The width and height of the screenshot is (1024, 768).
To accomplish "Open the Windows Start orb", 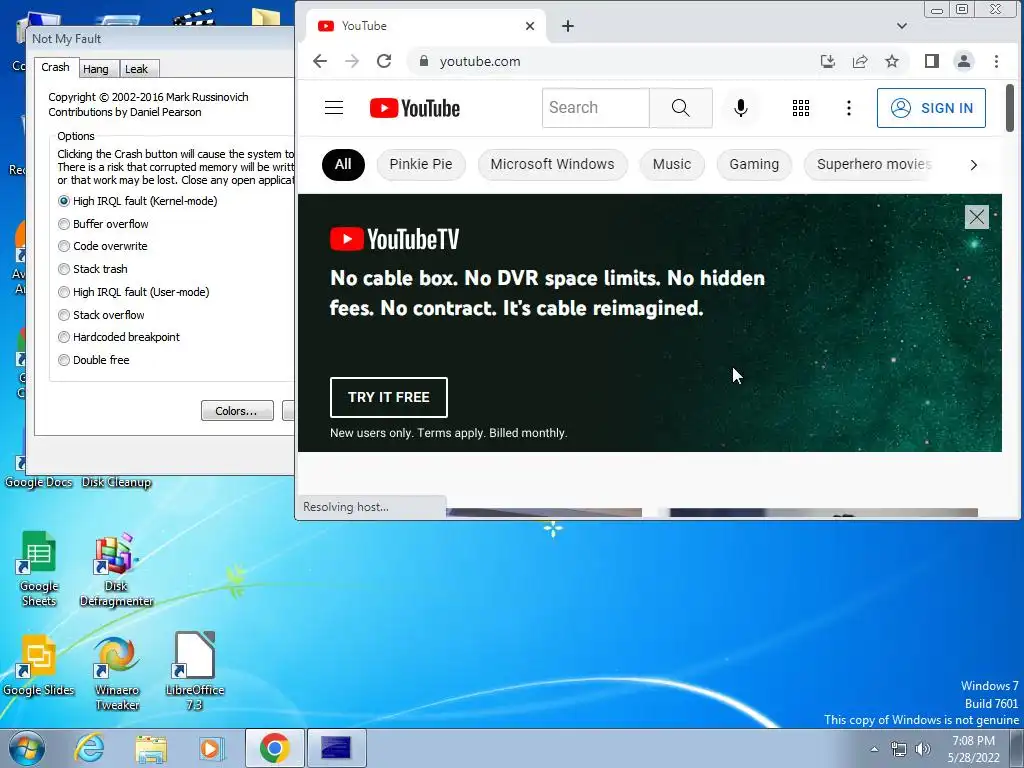I will tap(27, 748).
